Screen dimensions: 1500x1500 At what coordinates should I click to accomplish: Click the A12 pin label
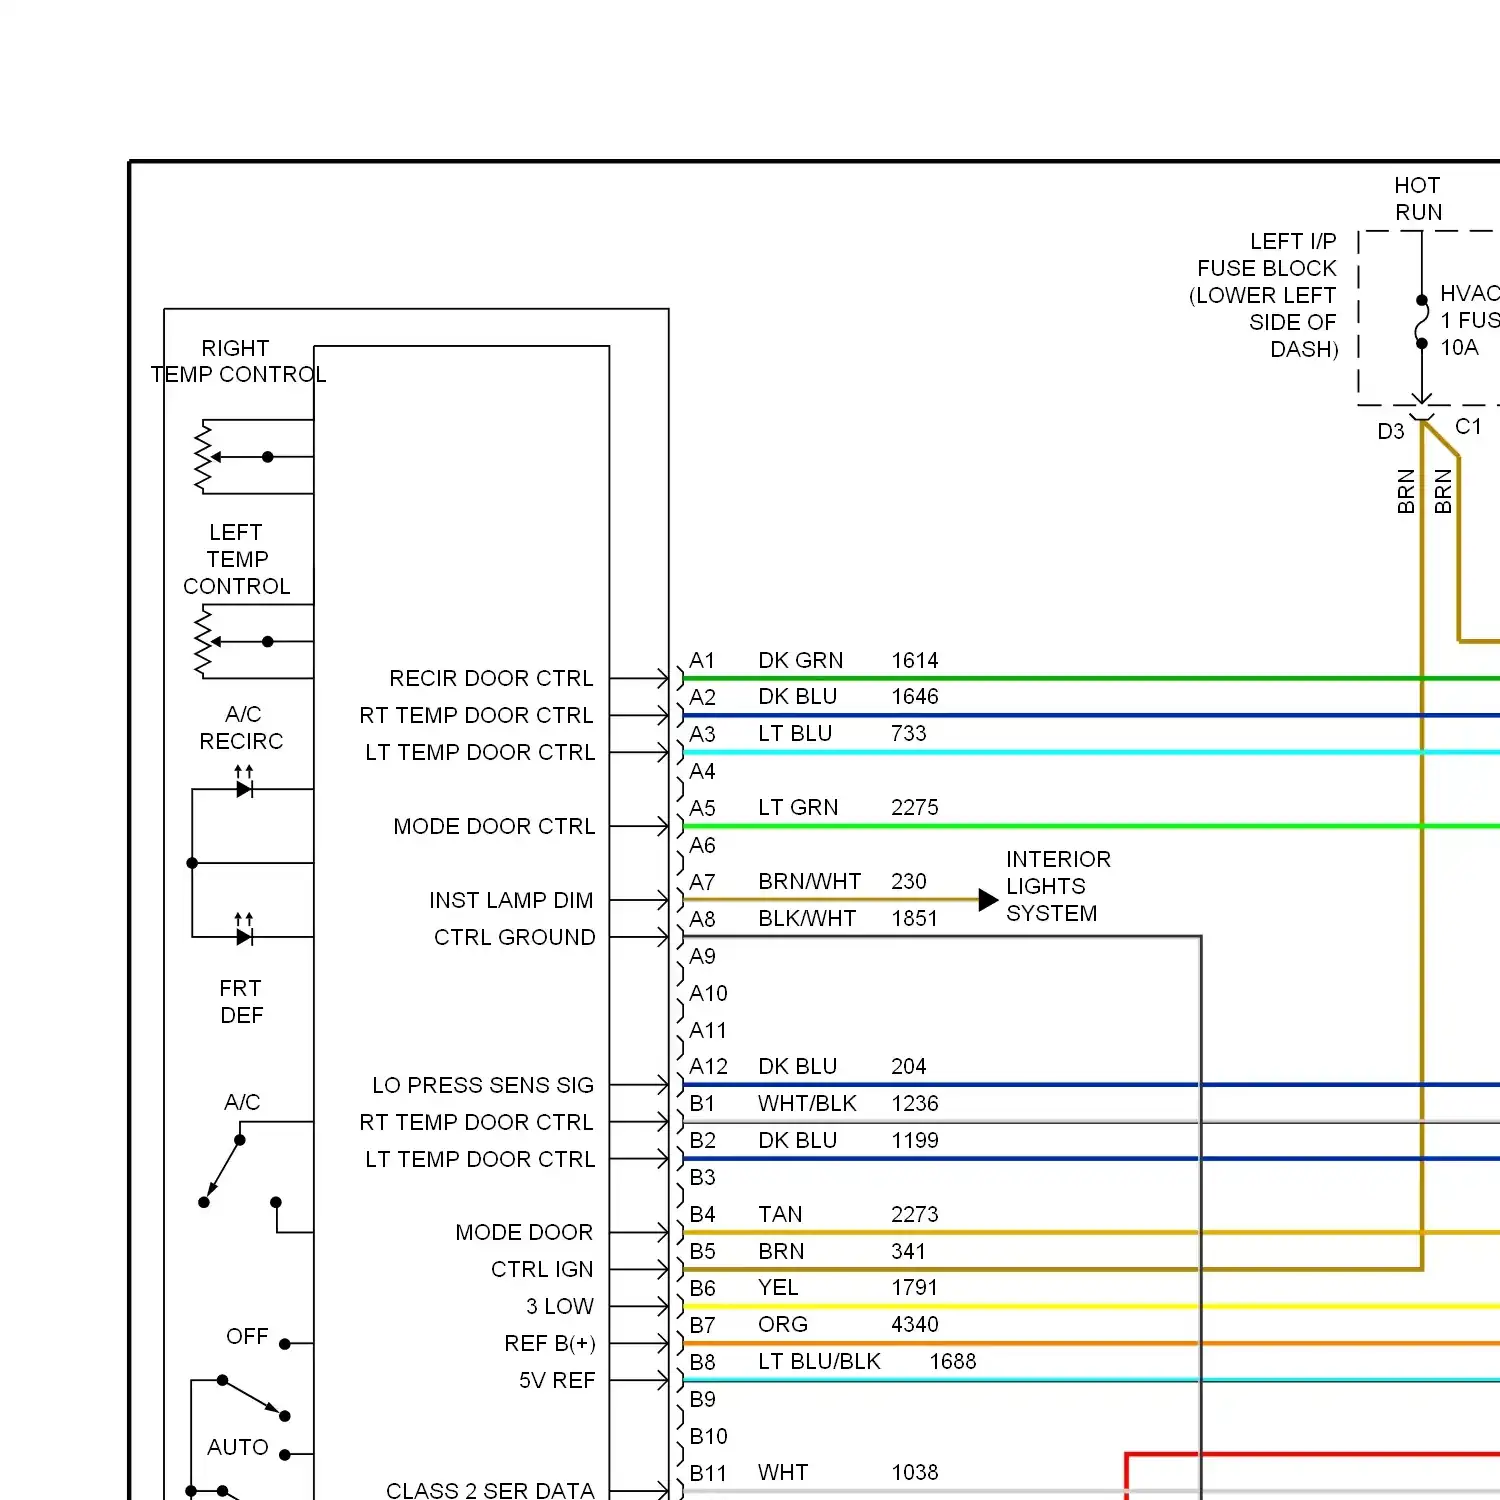tap(708, 1066)
